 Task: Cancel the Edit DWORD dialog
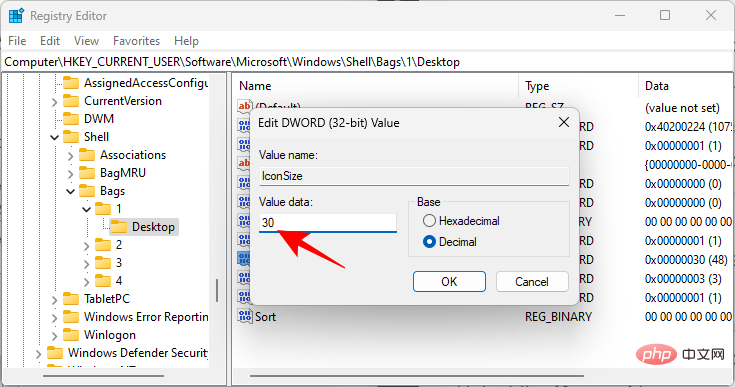pos(532,282)
